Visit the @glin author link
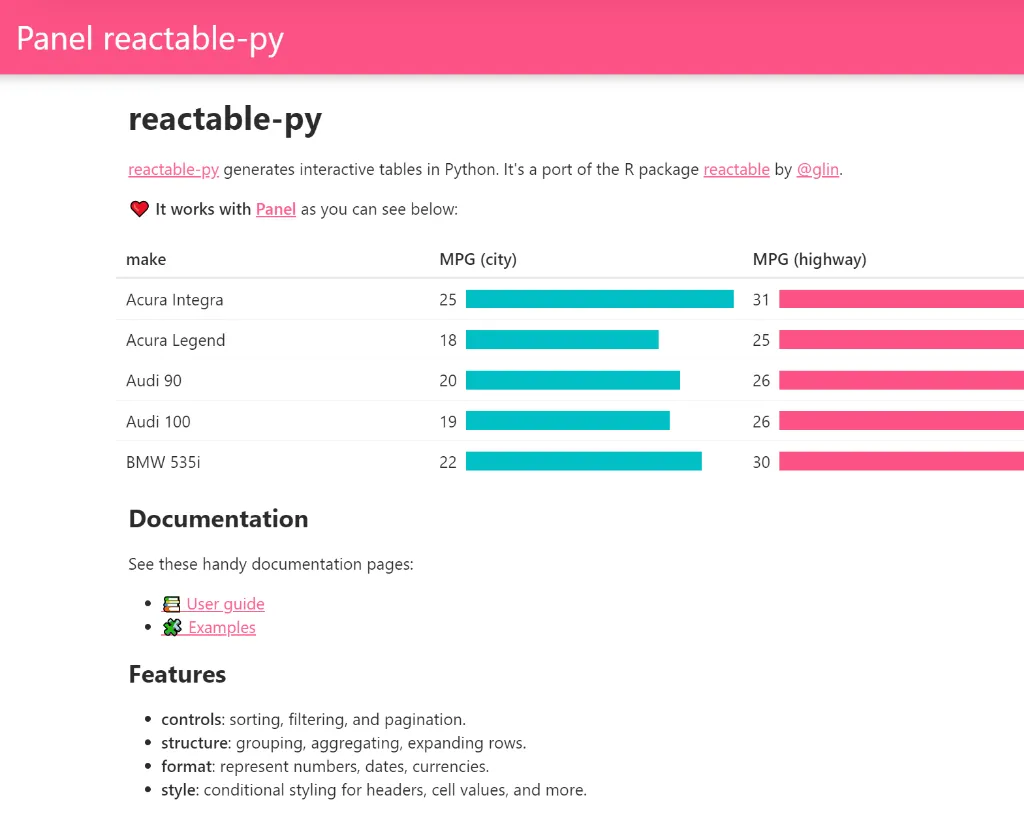This screenshot has width=1024, height=819. tap(817, 169)
